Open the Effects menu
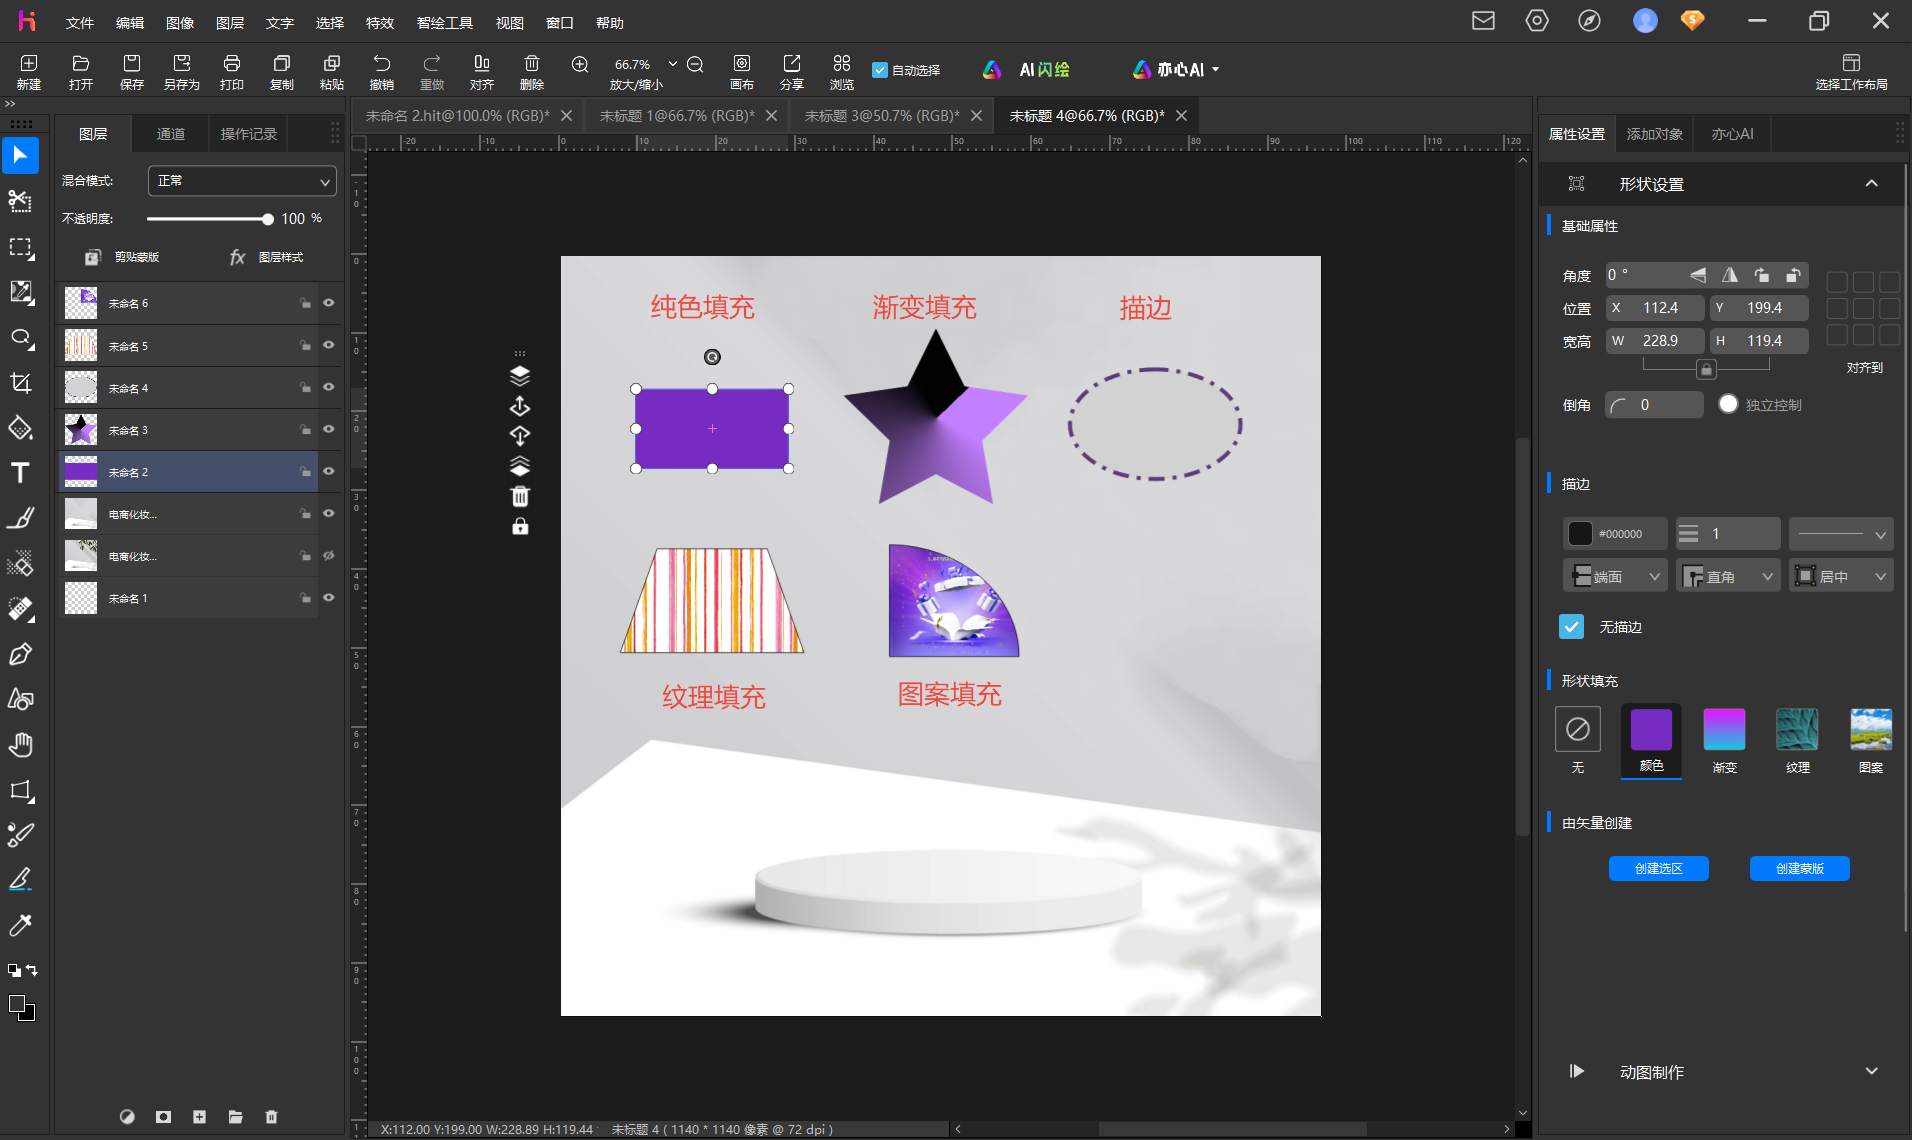The width and height of the screenshot is (1912, 1140). pos(379,23)
